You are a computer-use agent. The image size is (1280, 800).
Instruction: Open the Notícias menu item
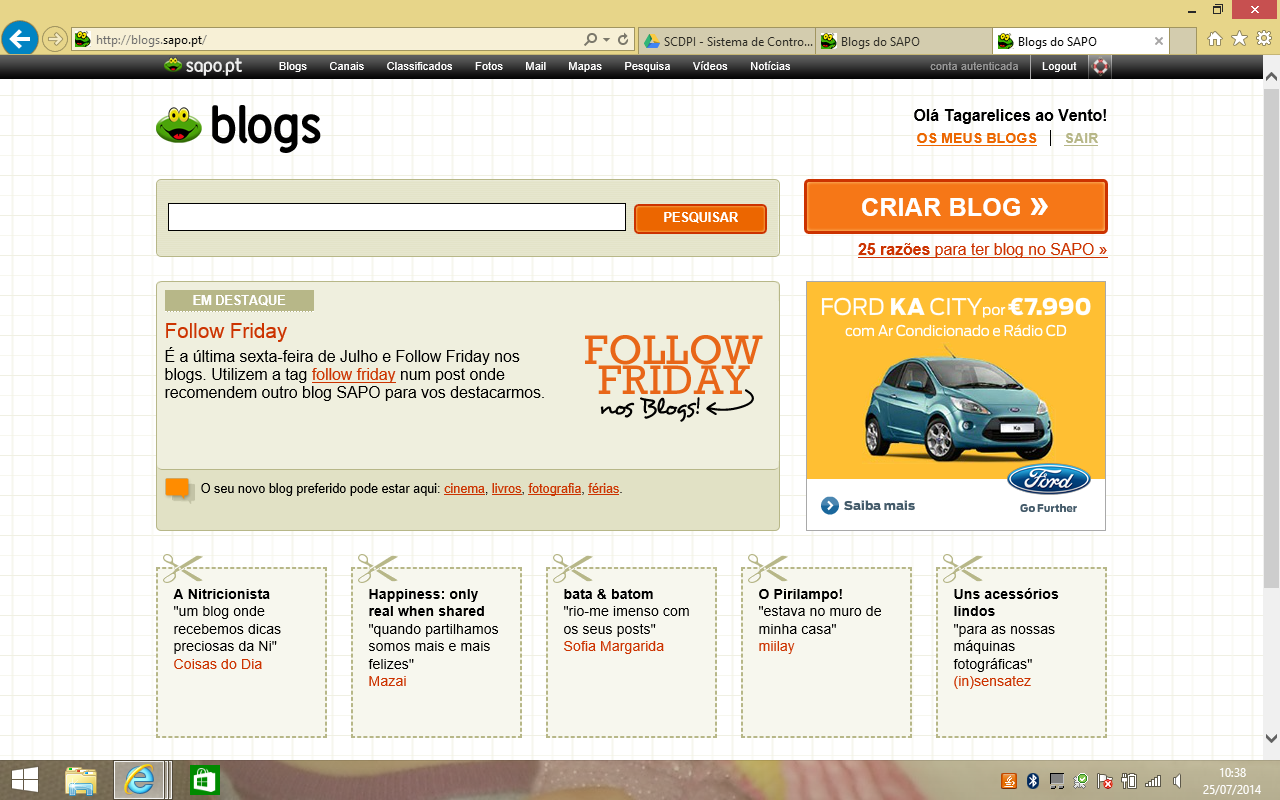[770, 67]
